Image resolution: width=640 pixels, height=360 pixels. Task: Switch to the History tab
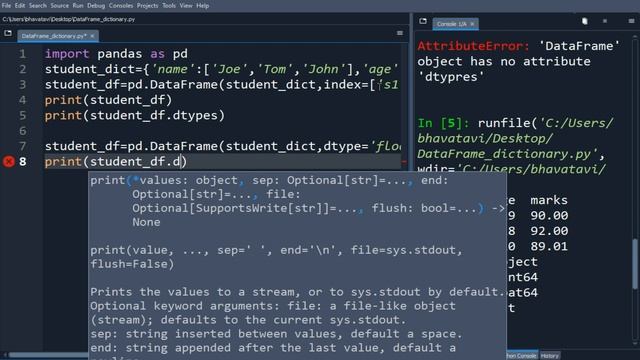tap(550, 356)
